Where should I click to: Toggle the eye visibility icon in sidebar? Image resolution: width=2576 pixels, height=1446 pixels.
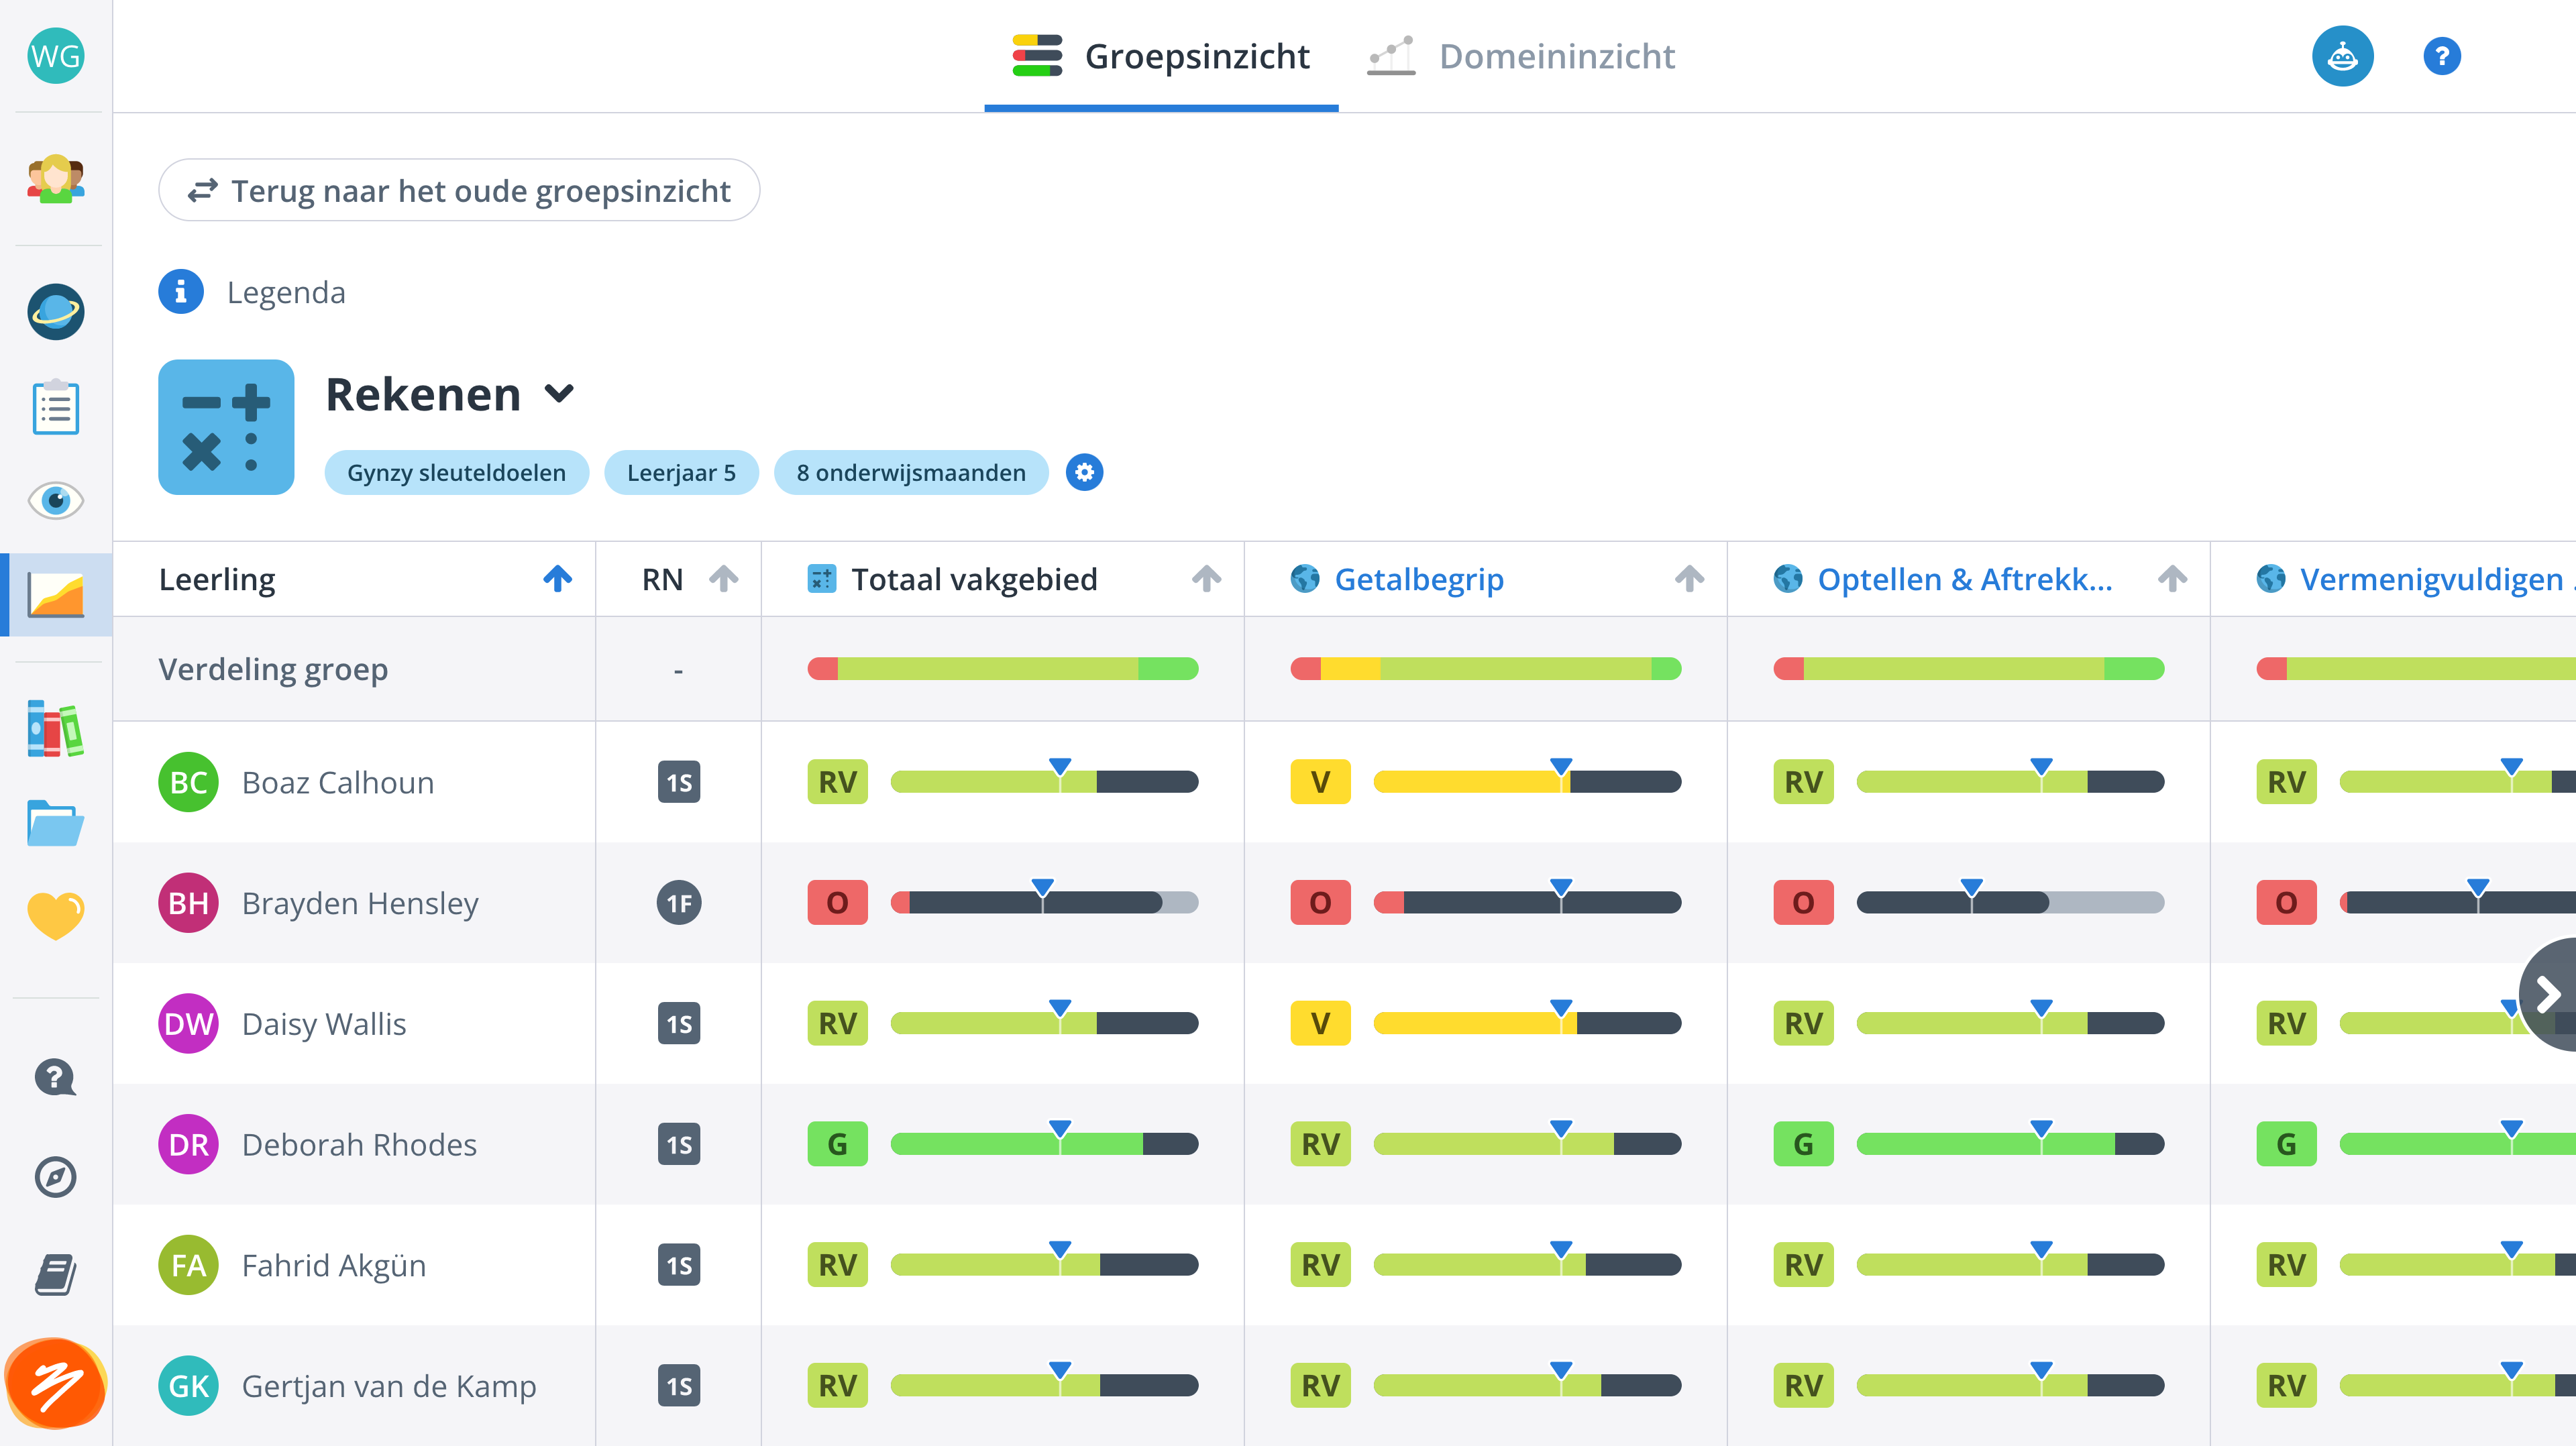[56, 500]
